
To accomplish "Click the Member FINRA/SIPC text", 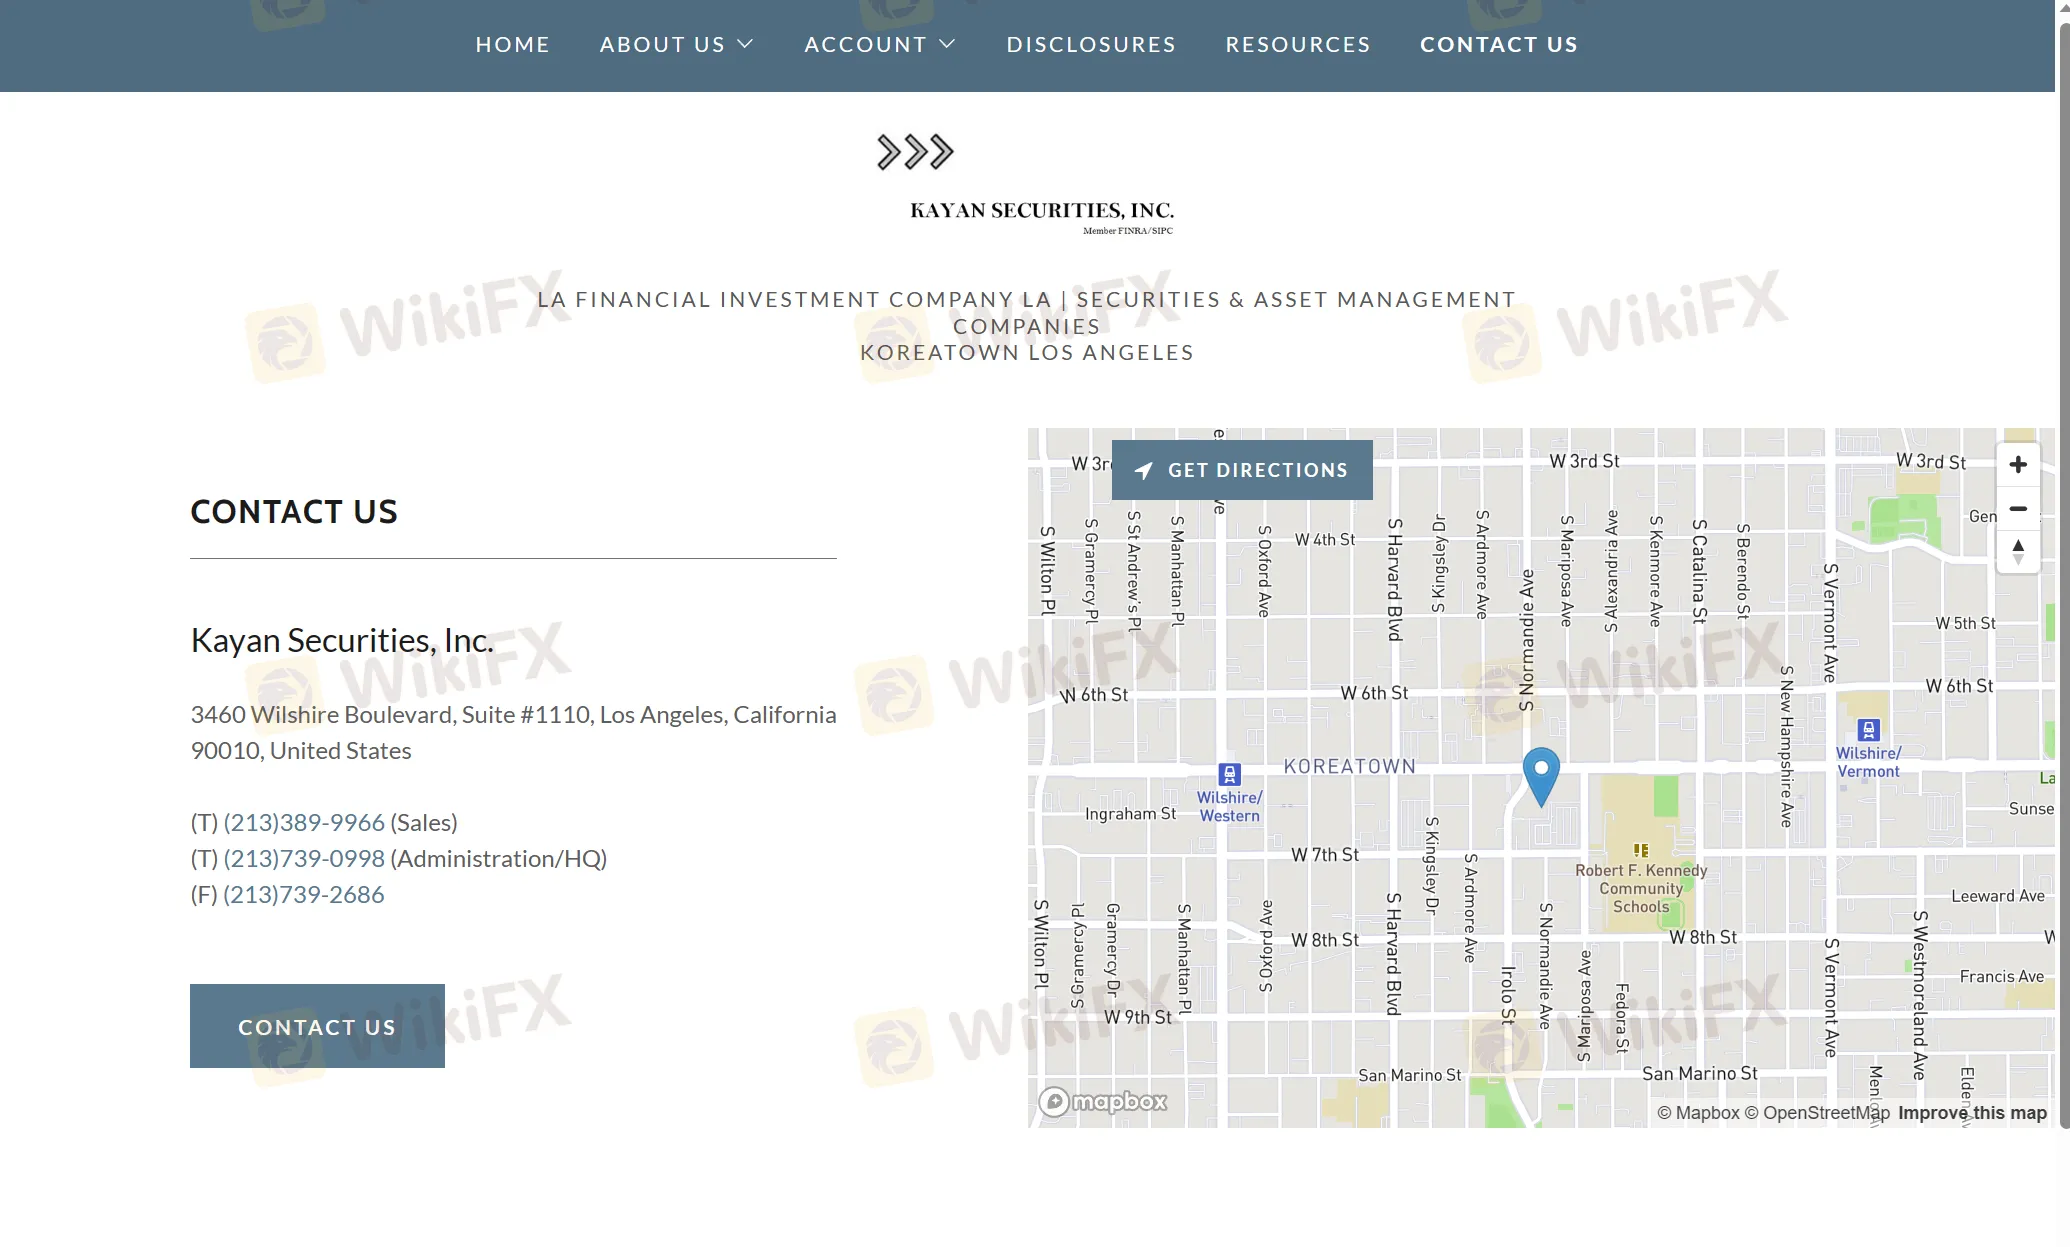I will [x=1128, y=231].
